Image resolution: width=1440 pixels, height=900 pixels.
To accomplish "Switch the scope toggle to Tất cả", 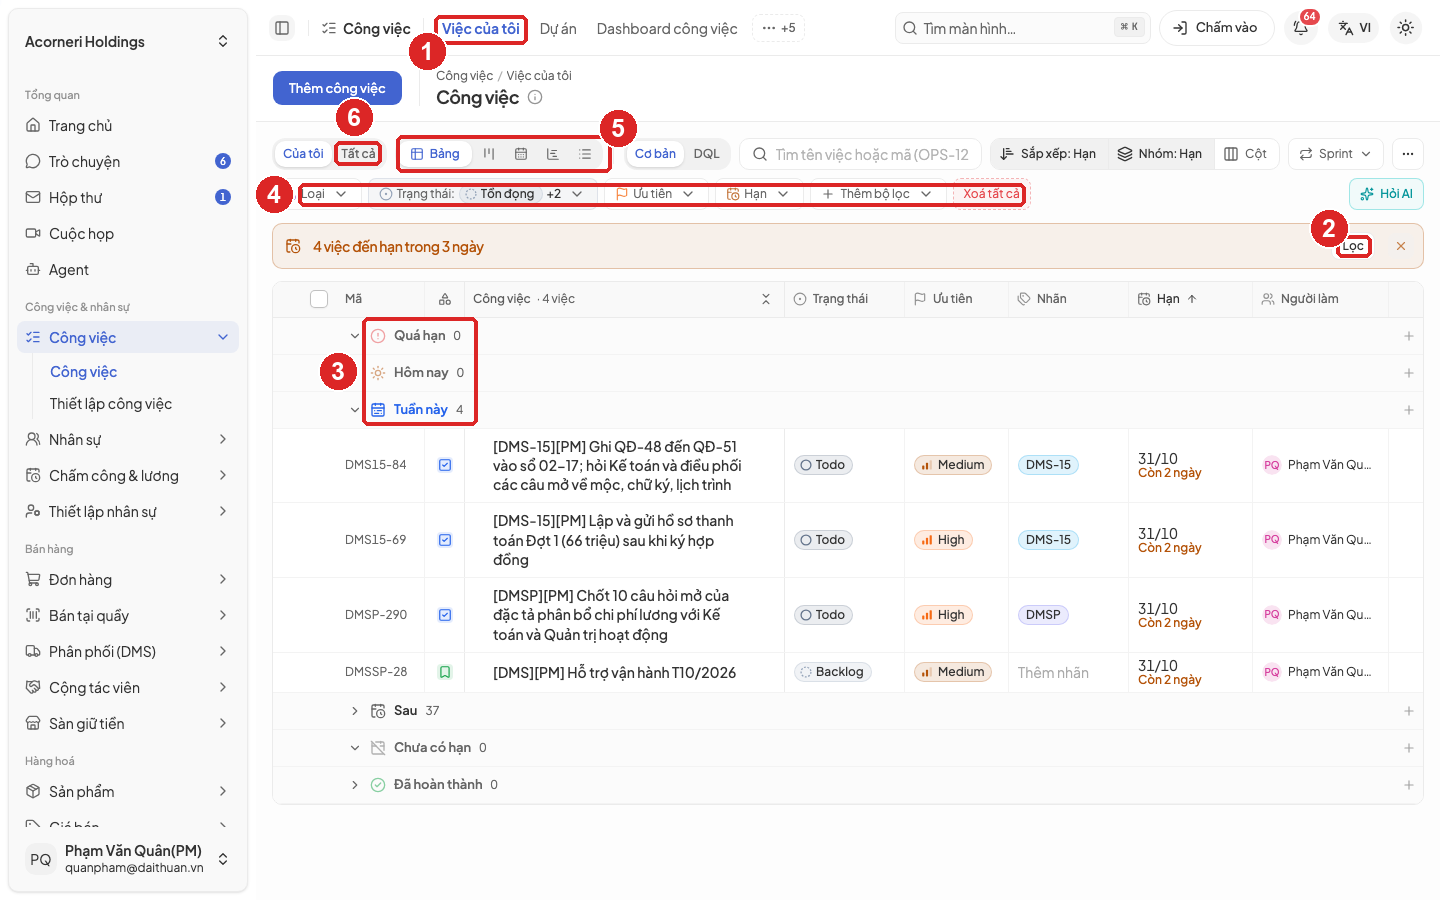I will tap(358, 154).
